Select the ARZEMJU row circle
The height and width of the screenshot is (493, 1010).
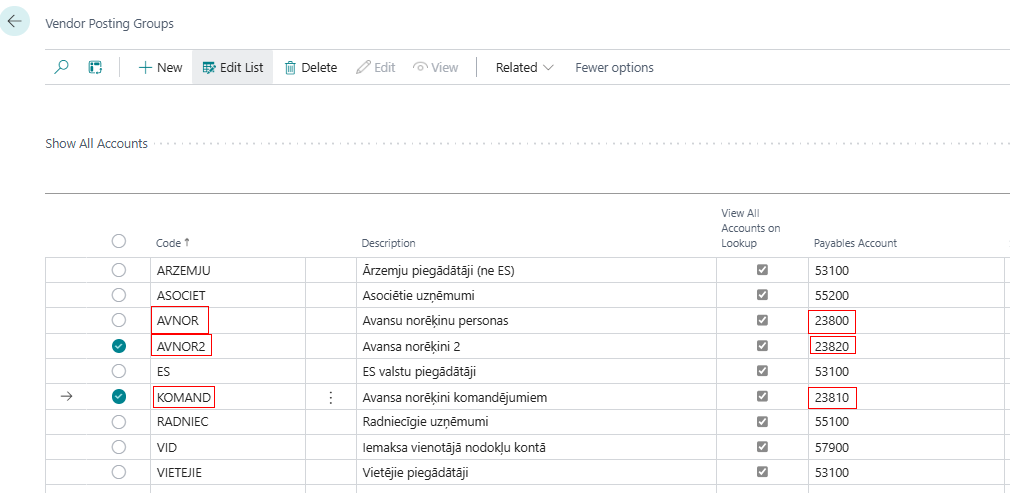tap(119, 271)
